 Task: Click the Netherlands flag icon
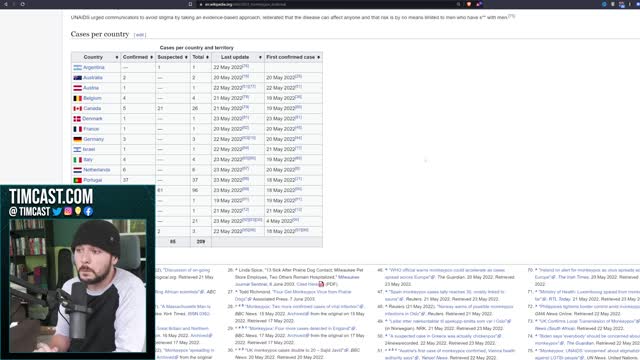78,170
